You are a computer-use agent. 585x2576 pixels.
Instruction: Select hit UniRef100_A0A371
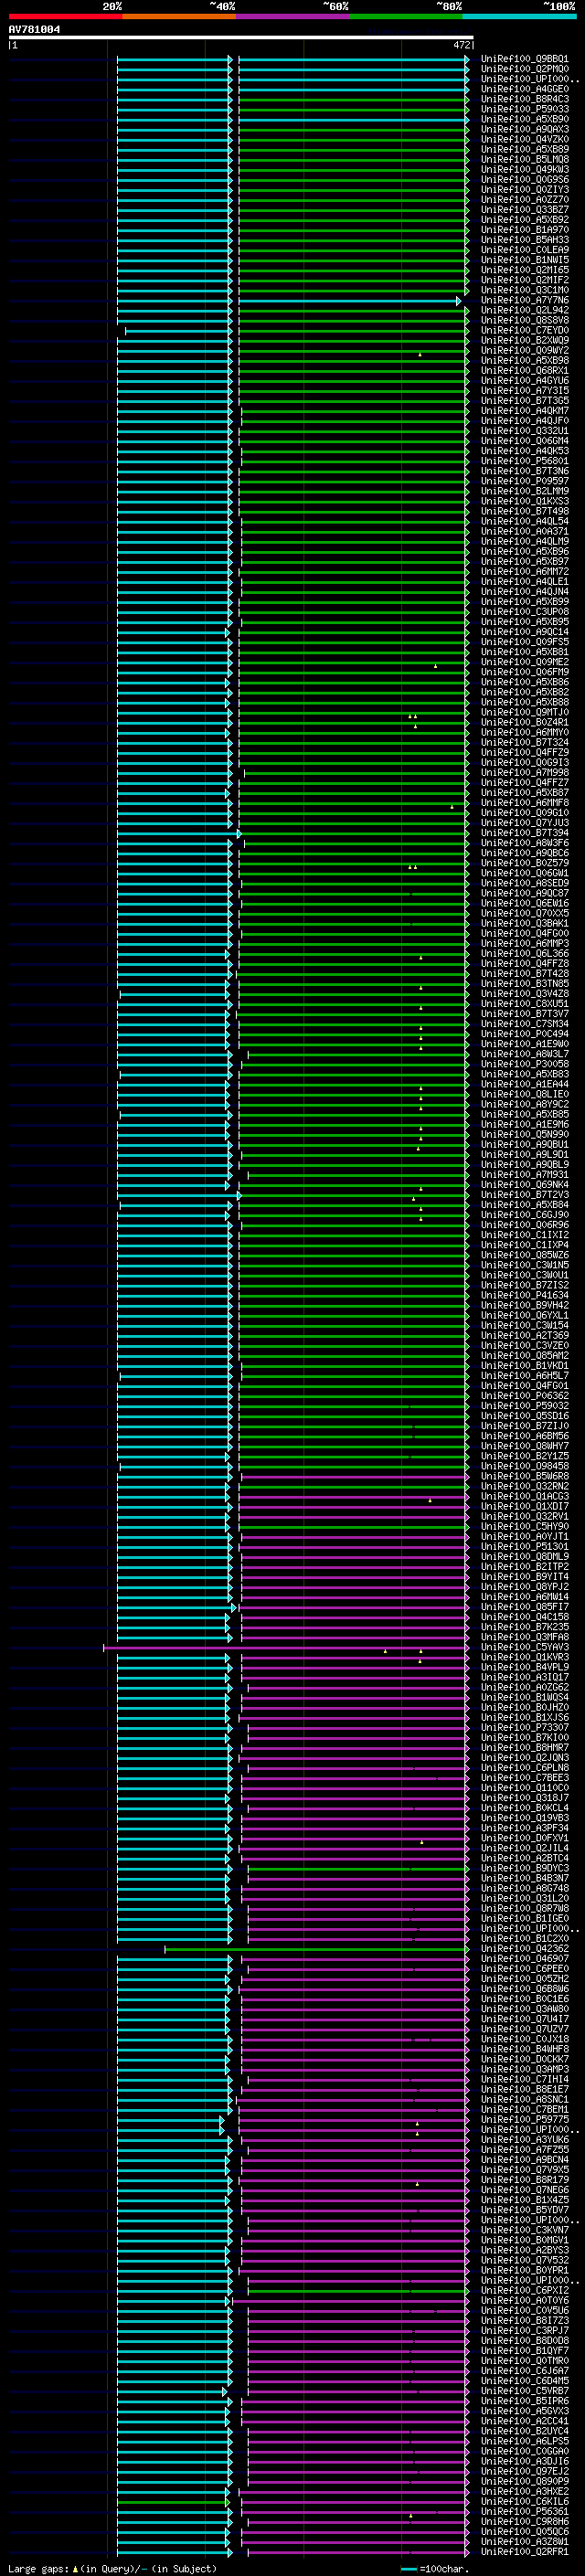pos(525,532)
